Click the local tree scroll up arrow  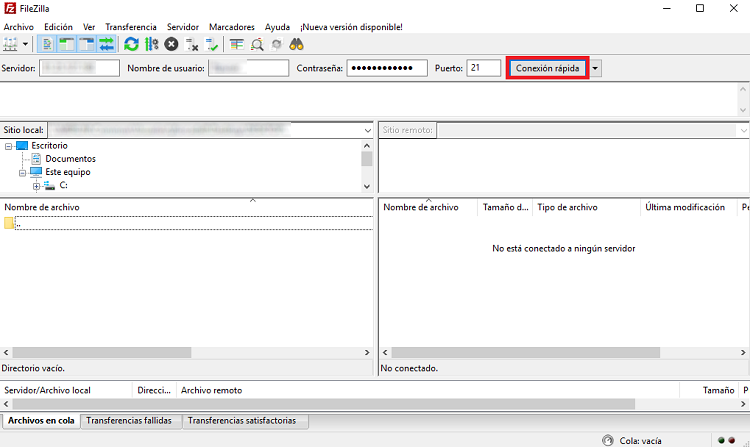pyautogui.click(x=367, y=145)
